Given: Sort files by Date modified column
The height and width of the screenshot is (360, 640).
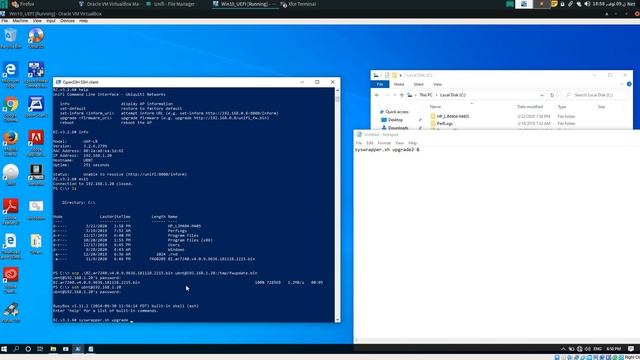Looking at the screenshot, I should 530,107.
